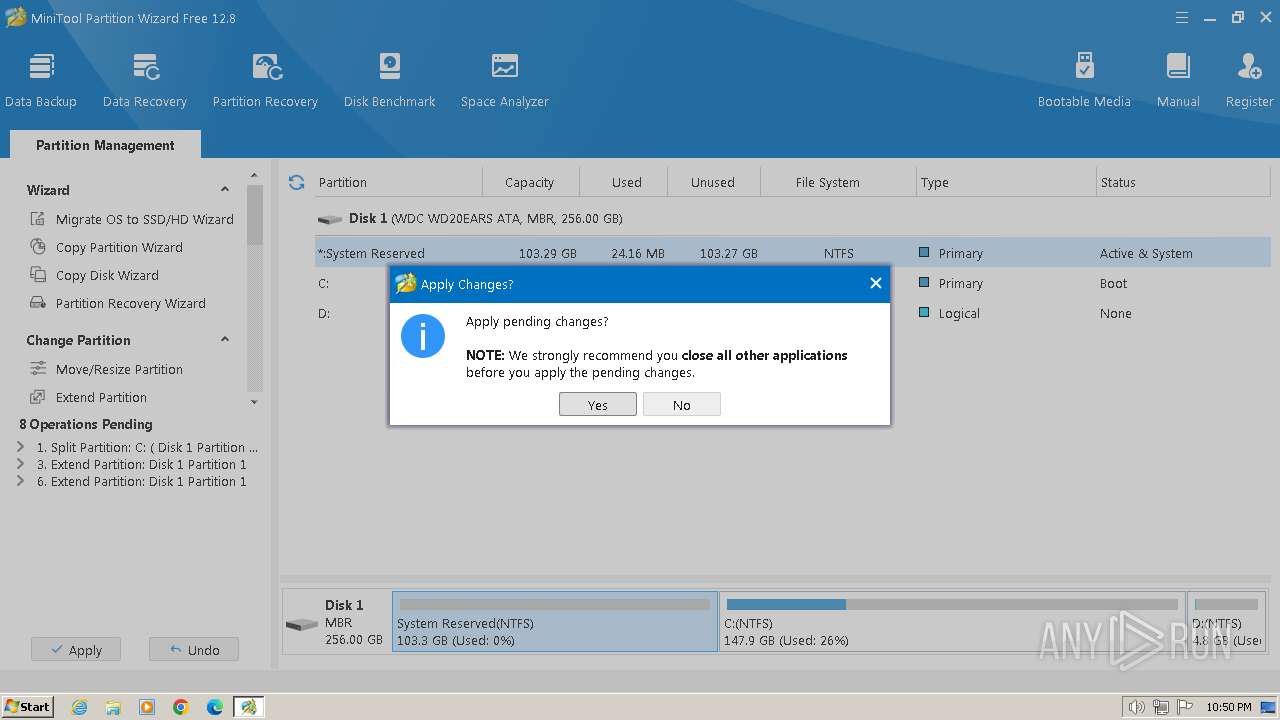Collapse the Wizard section

[225, 189]
